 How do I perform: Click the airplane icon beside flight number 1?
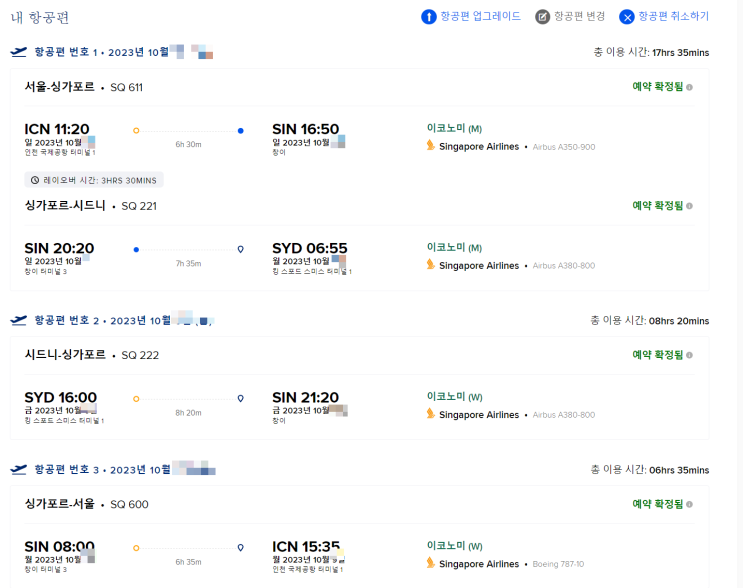coord(18,52)
